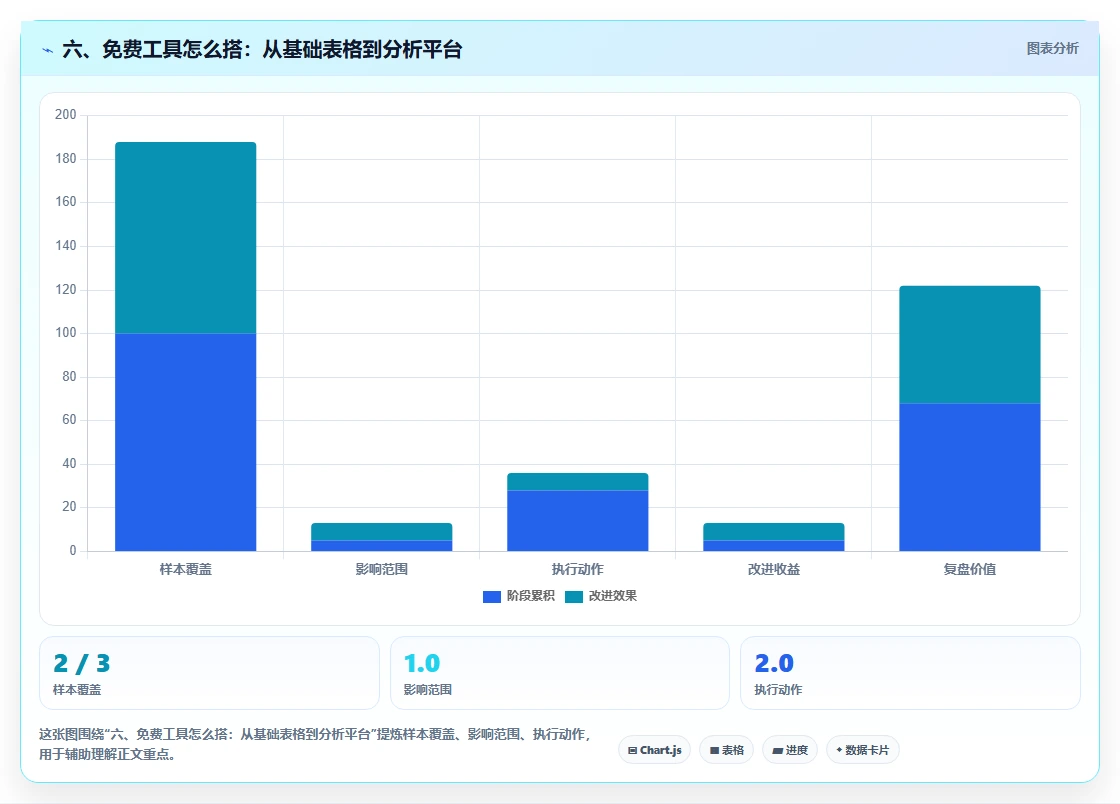Click the 阶段累积 legend label
This screenshot has width=1120, height=804.
[x=531, y=596]
